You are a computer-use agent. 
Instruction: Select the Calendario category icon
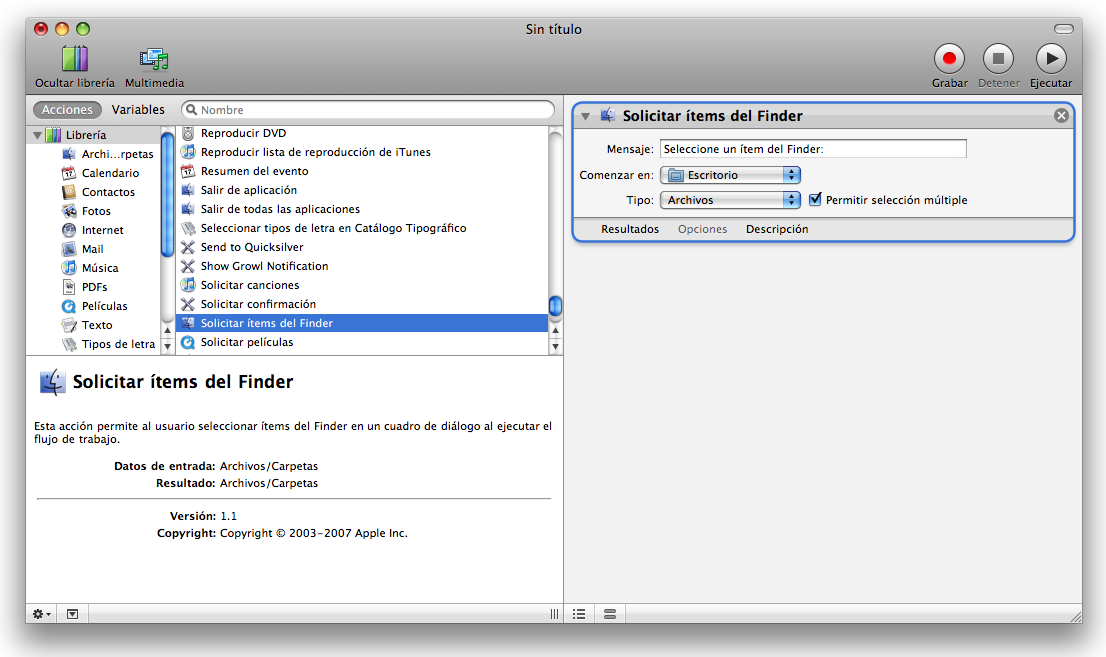click(x=68, y=173)
